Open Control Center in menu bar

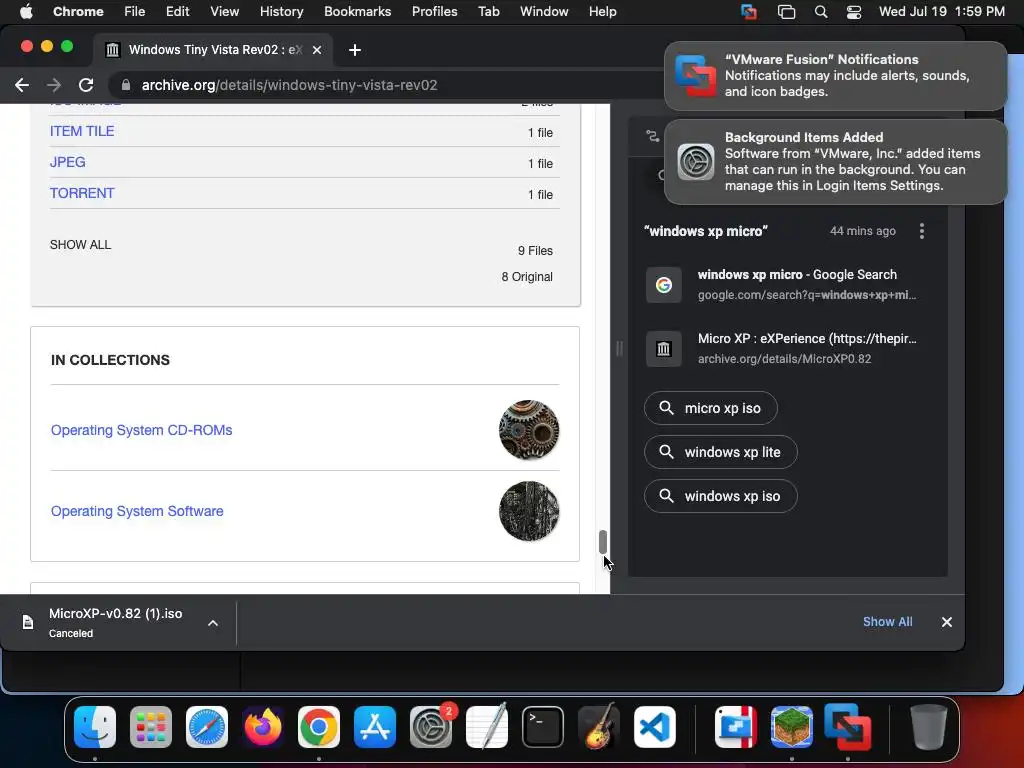click(x=854, y=12)
